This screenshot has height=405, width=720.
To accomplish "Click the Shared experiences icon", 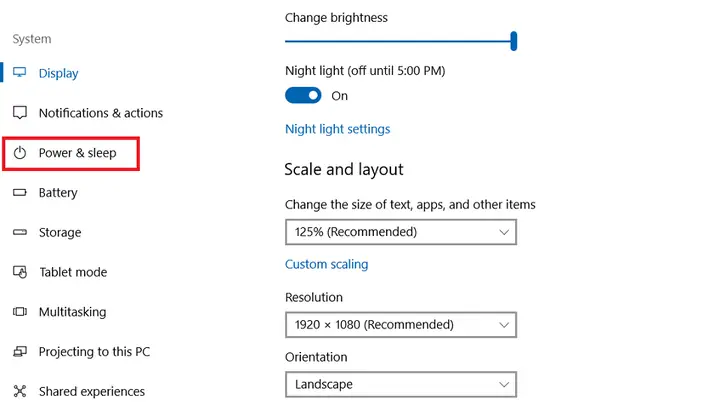I will (x=19, y=391).
